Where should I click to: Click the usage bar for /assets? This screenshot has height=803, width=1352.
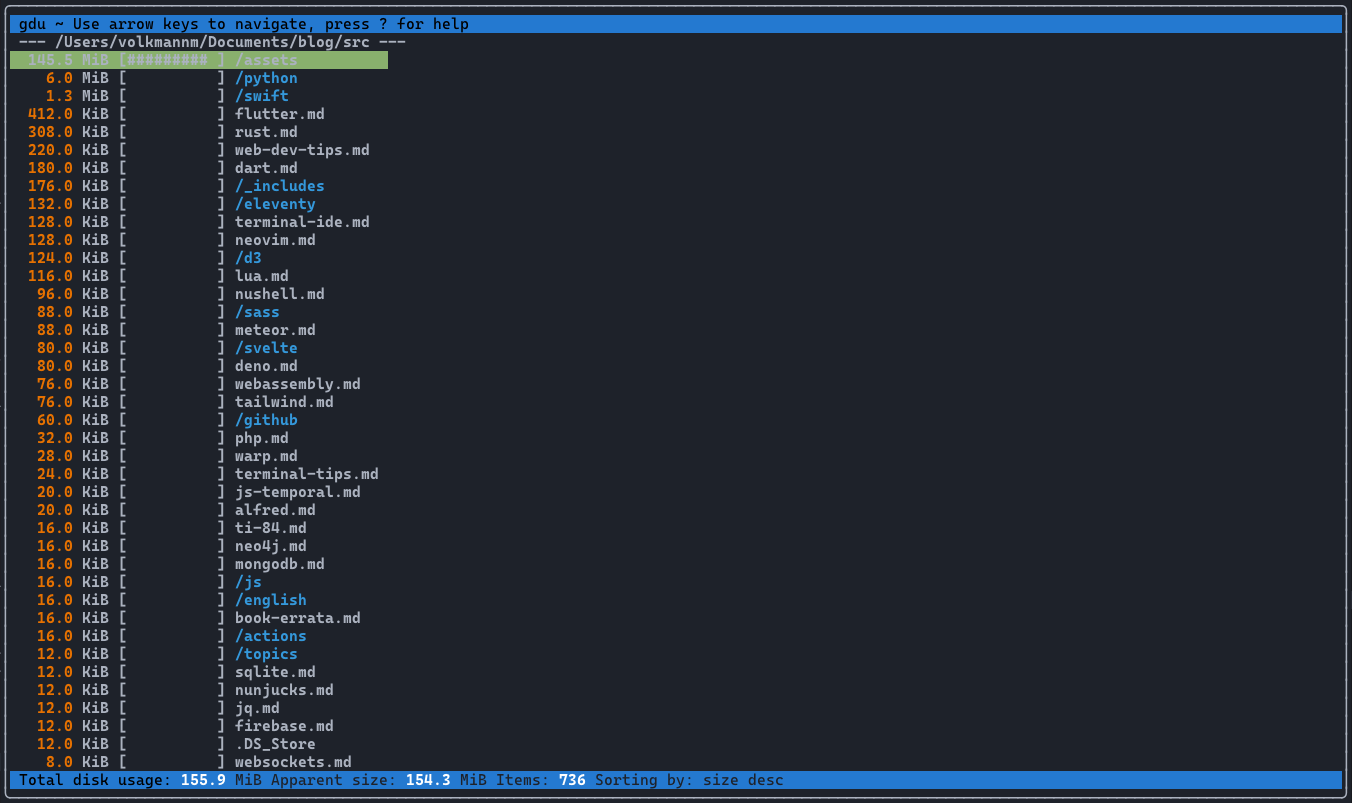click(x=172, y=60)
